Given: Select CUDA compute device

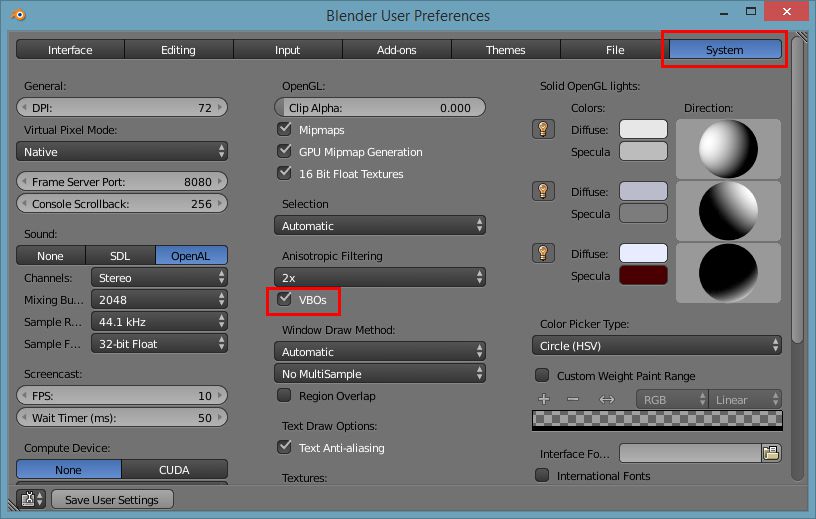Looking at the screenshot, I should coord(174,470).
